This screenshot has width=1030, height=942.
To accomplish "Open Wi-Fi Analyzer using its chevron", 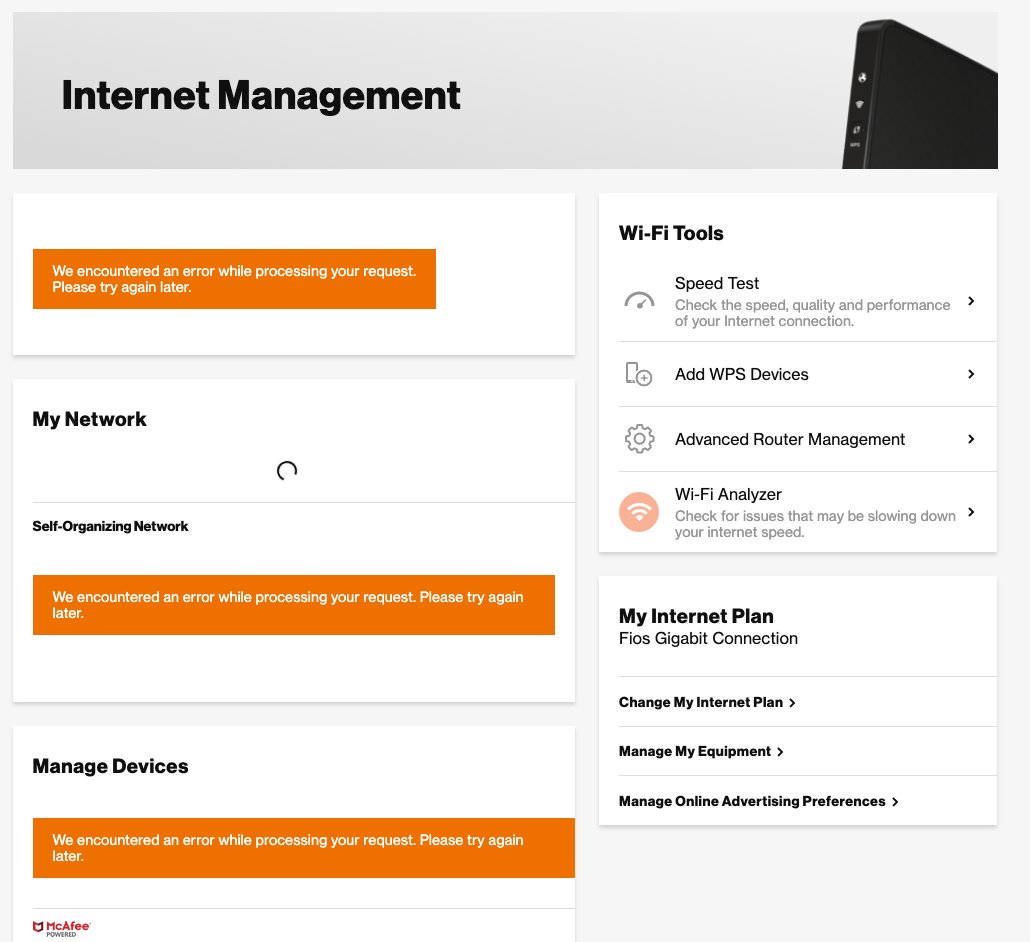I will [x=971, y=512].
